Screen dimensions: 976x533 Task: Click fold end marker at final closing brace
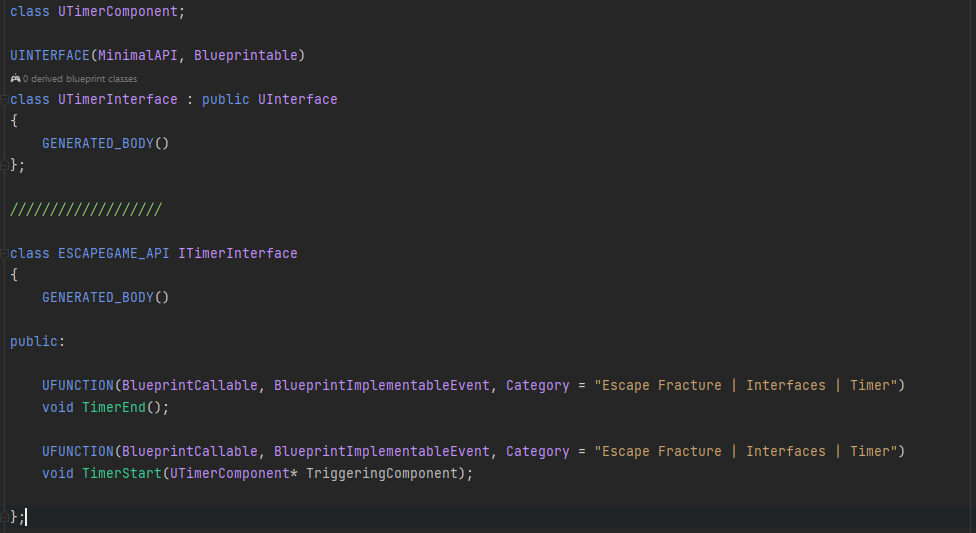(x=4, y=517)
